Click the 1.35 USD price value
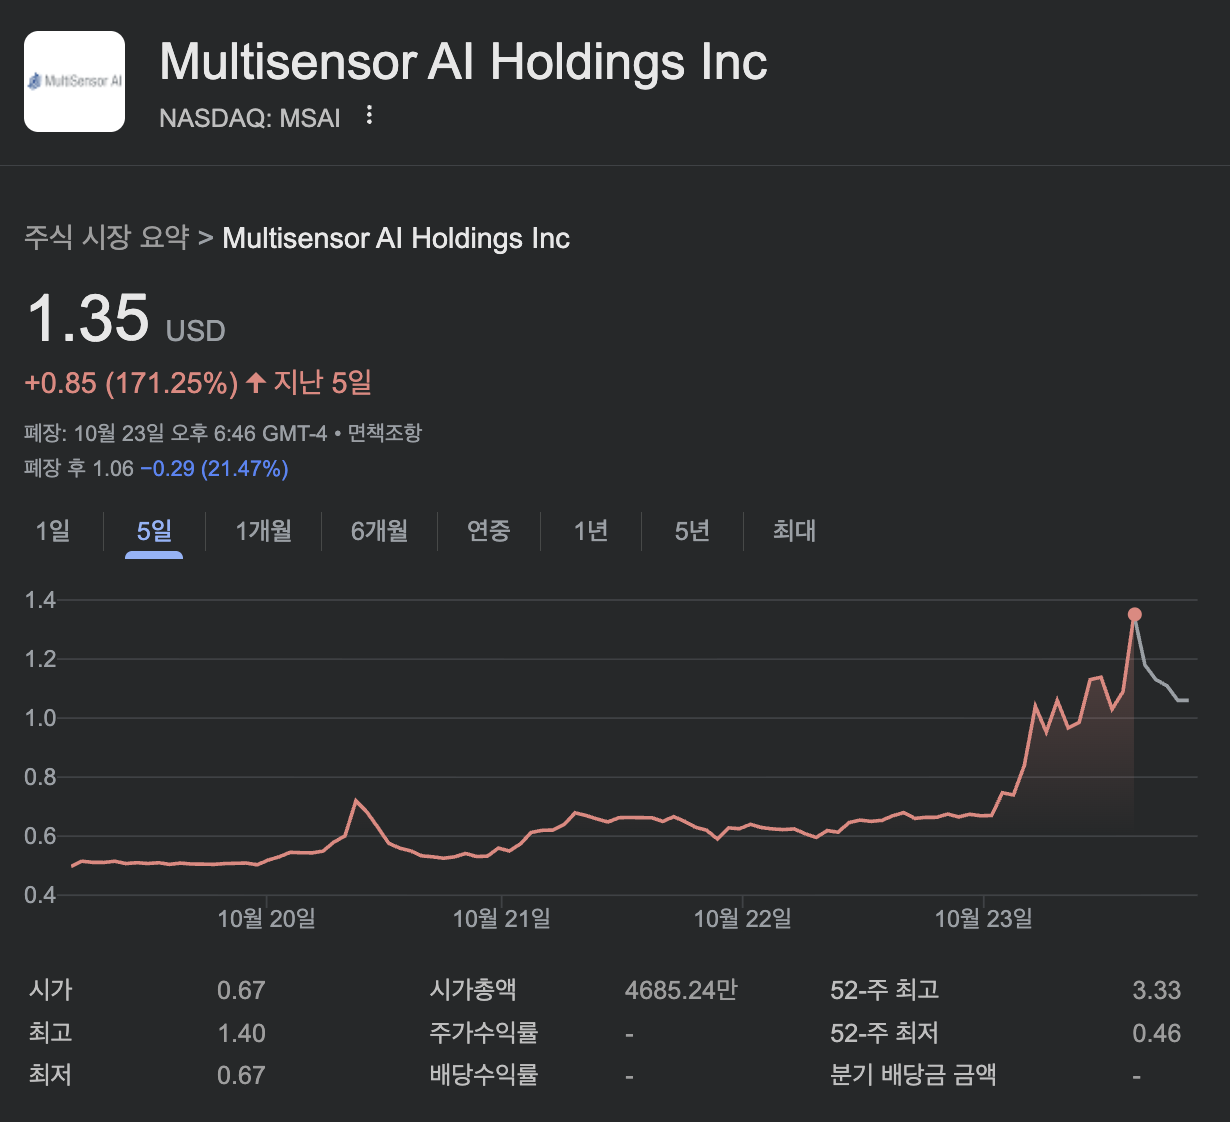This screenshot has width=1230, height=1122. tap(125, 319)
